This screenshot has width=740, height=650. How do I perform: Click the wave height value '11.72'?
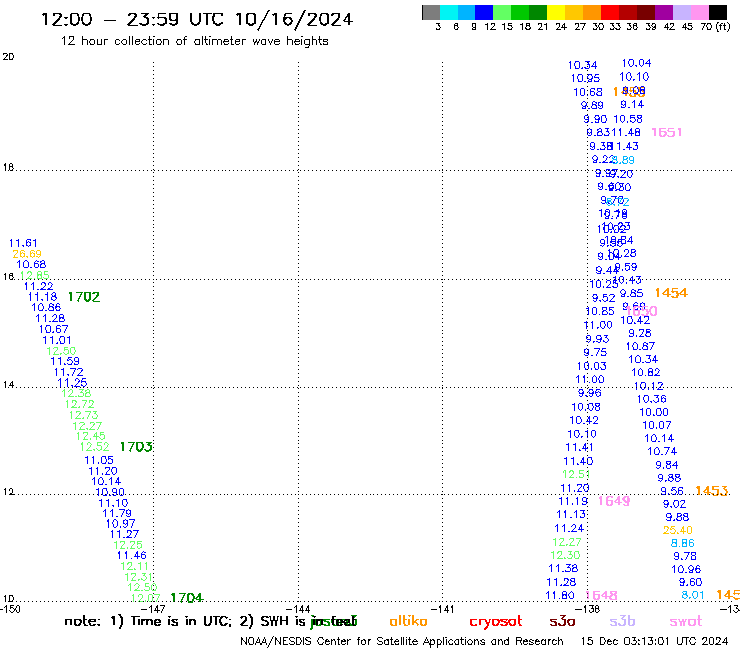tap(69, 372)
